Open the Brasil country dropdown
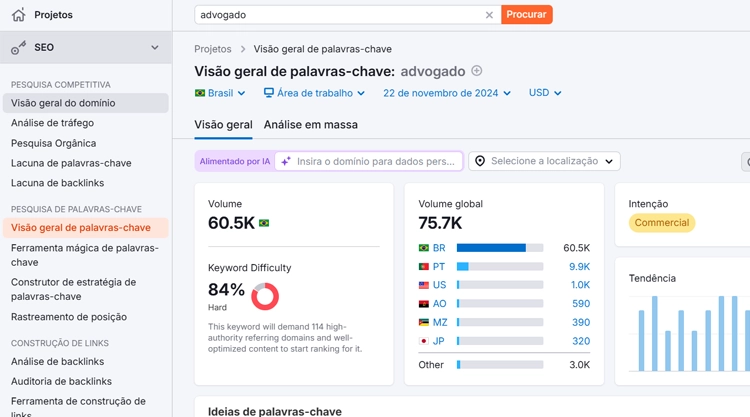 tap(220, 93)
